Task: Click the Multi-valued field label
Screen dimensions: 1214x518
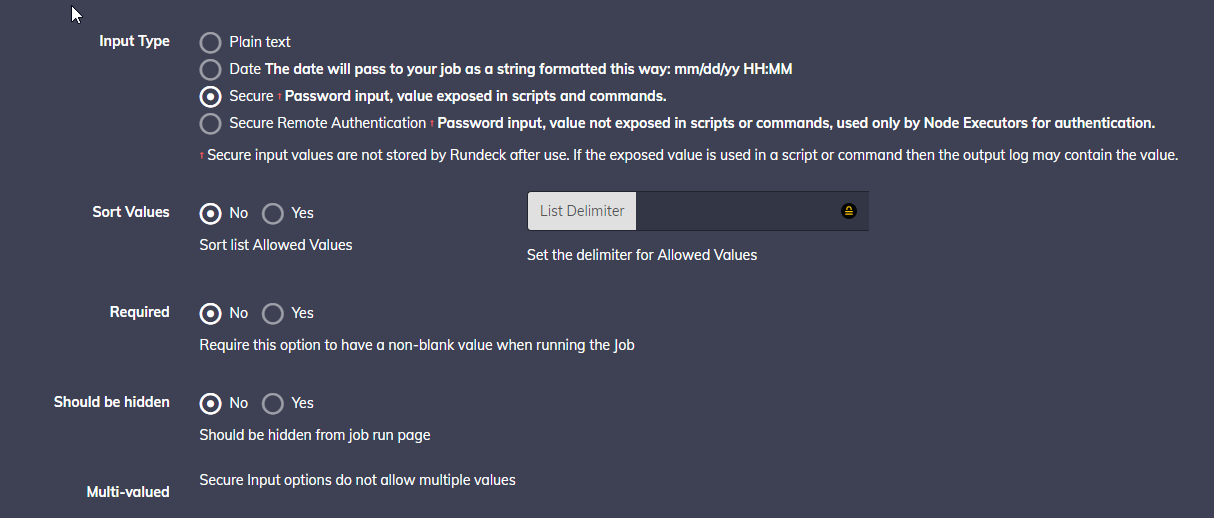Action: pyautogui.click(x=128, y=492)
